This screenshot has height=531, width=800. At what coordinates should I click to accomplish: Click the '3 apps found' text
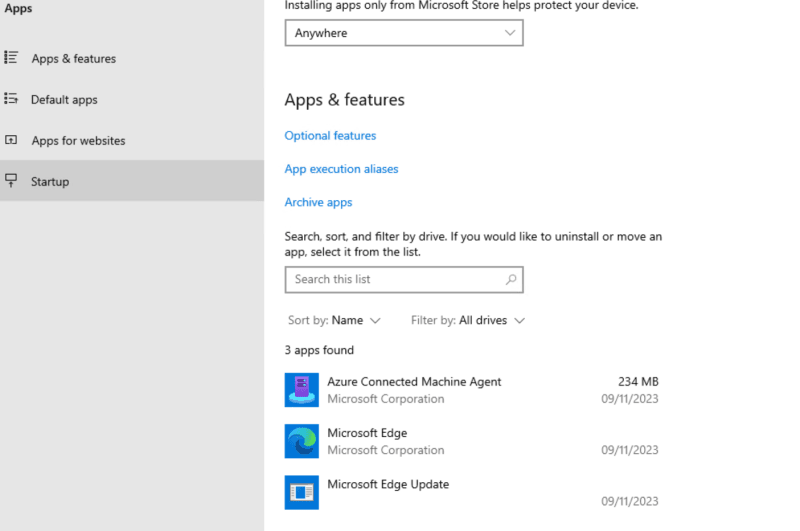coord(319,350)
